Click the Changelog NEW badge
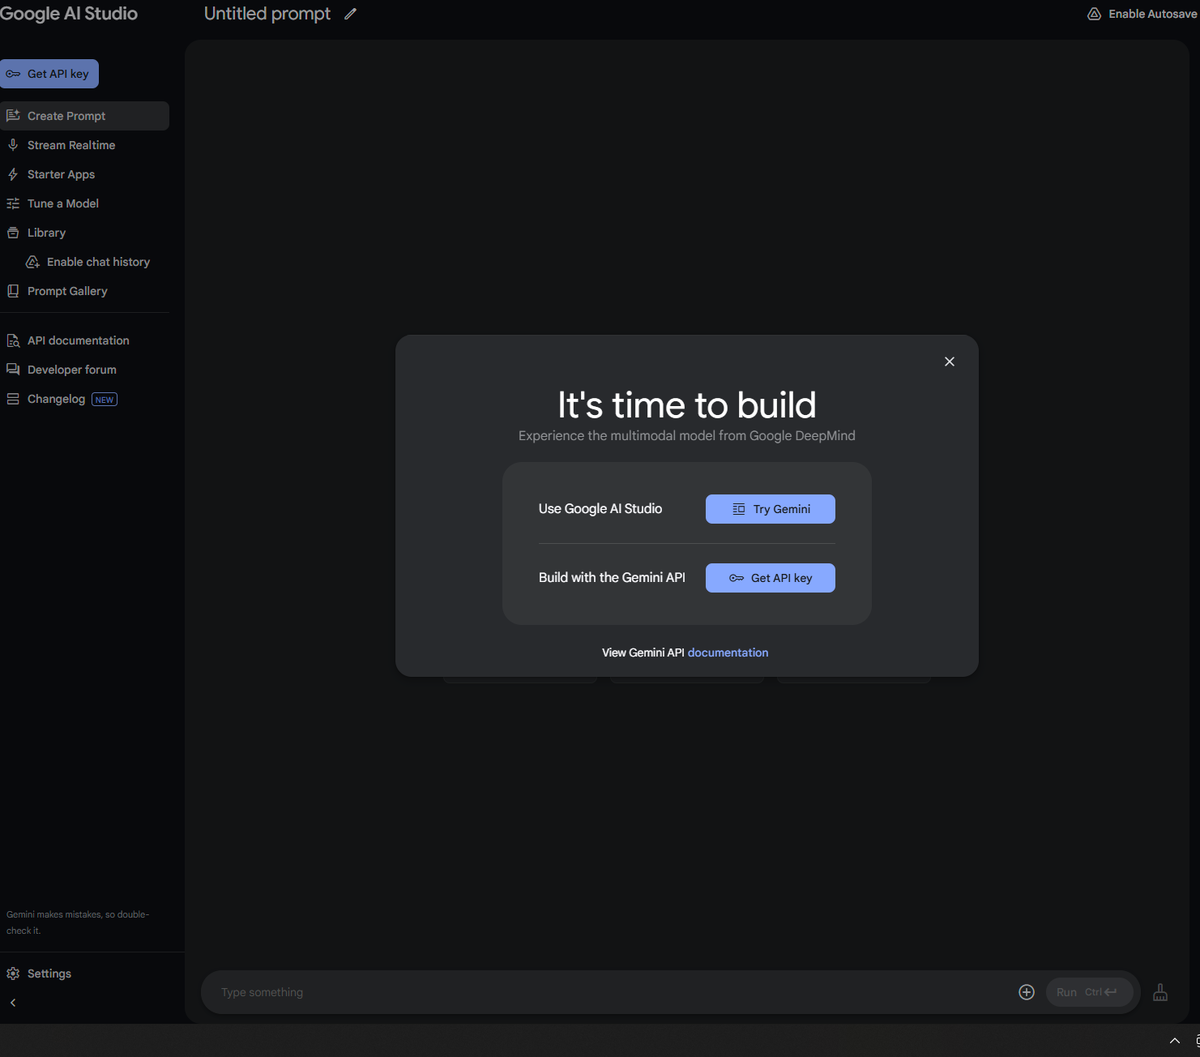 click(x=104, y=399)
